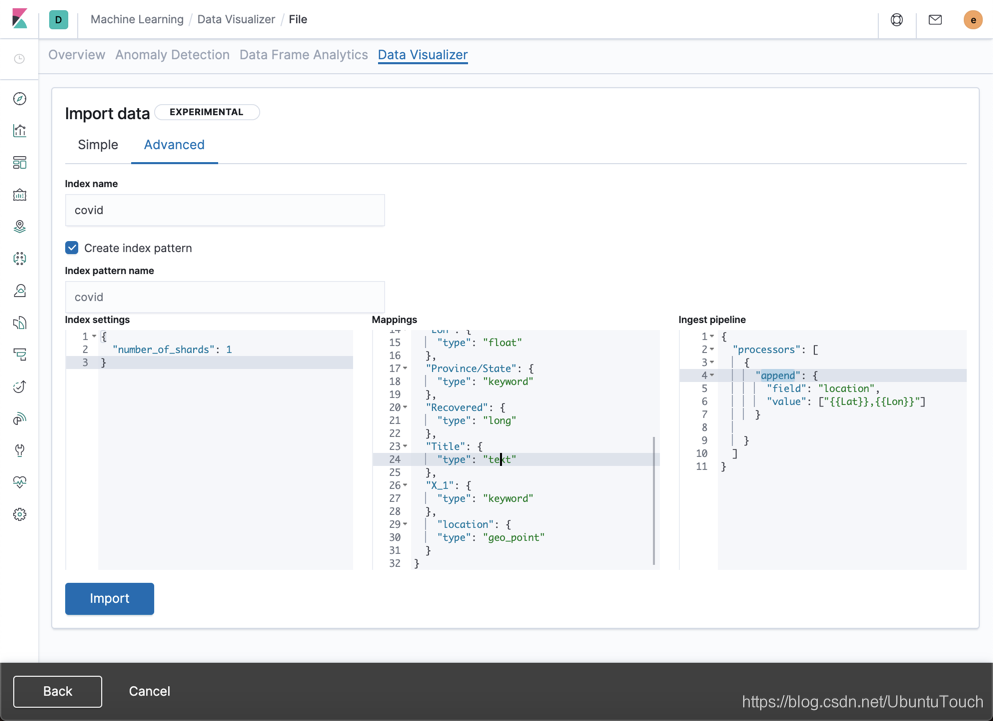993x721 pixels.
Task: Open Dashboard from the sidebar
Action: click(x=20, y=163)
